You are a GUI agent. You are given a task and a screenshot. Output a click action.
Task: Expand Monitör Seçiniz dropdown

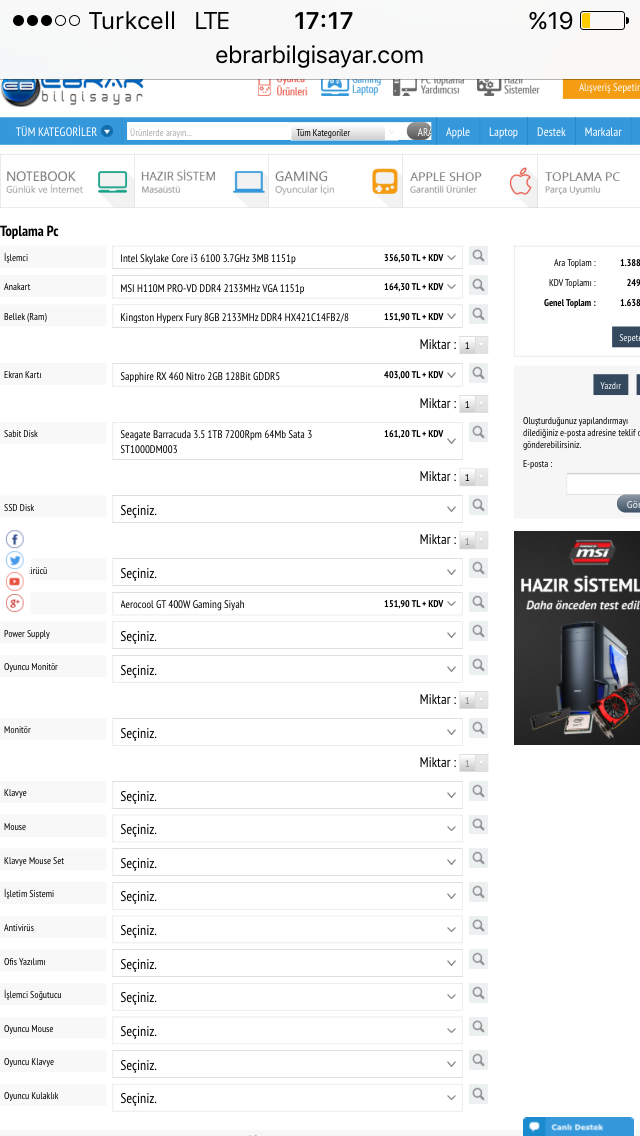[287, 732]
